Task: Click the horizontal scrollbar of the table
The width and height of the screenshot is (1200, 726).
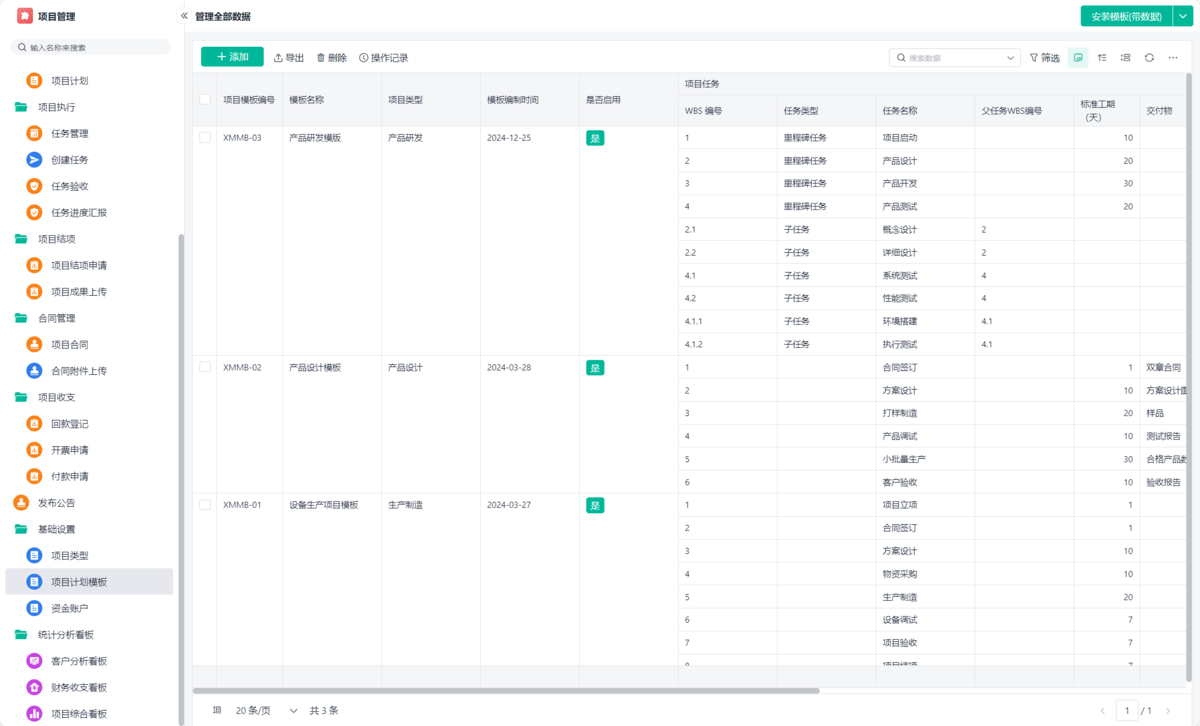Action: tap(506, 690)
